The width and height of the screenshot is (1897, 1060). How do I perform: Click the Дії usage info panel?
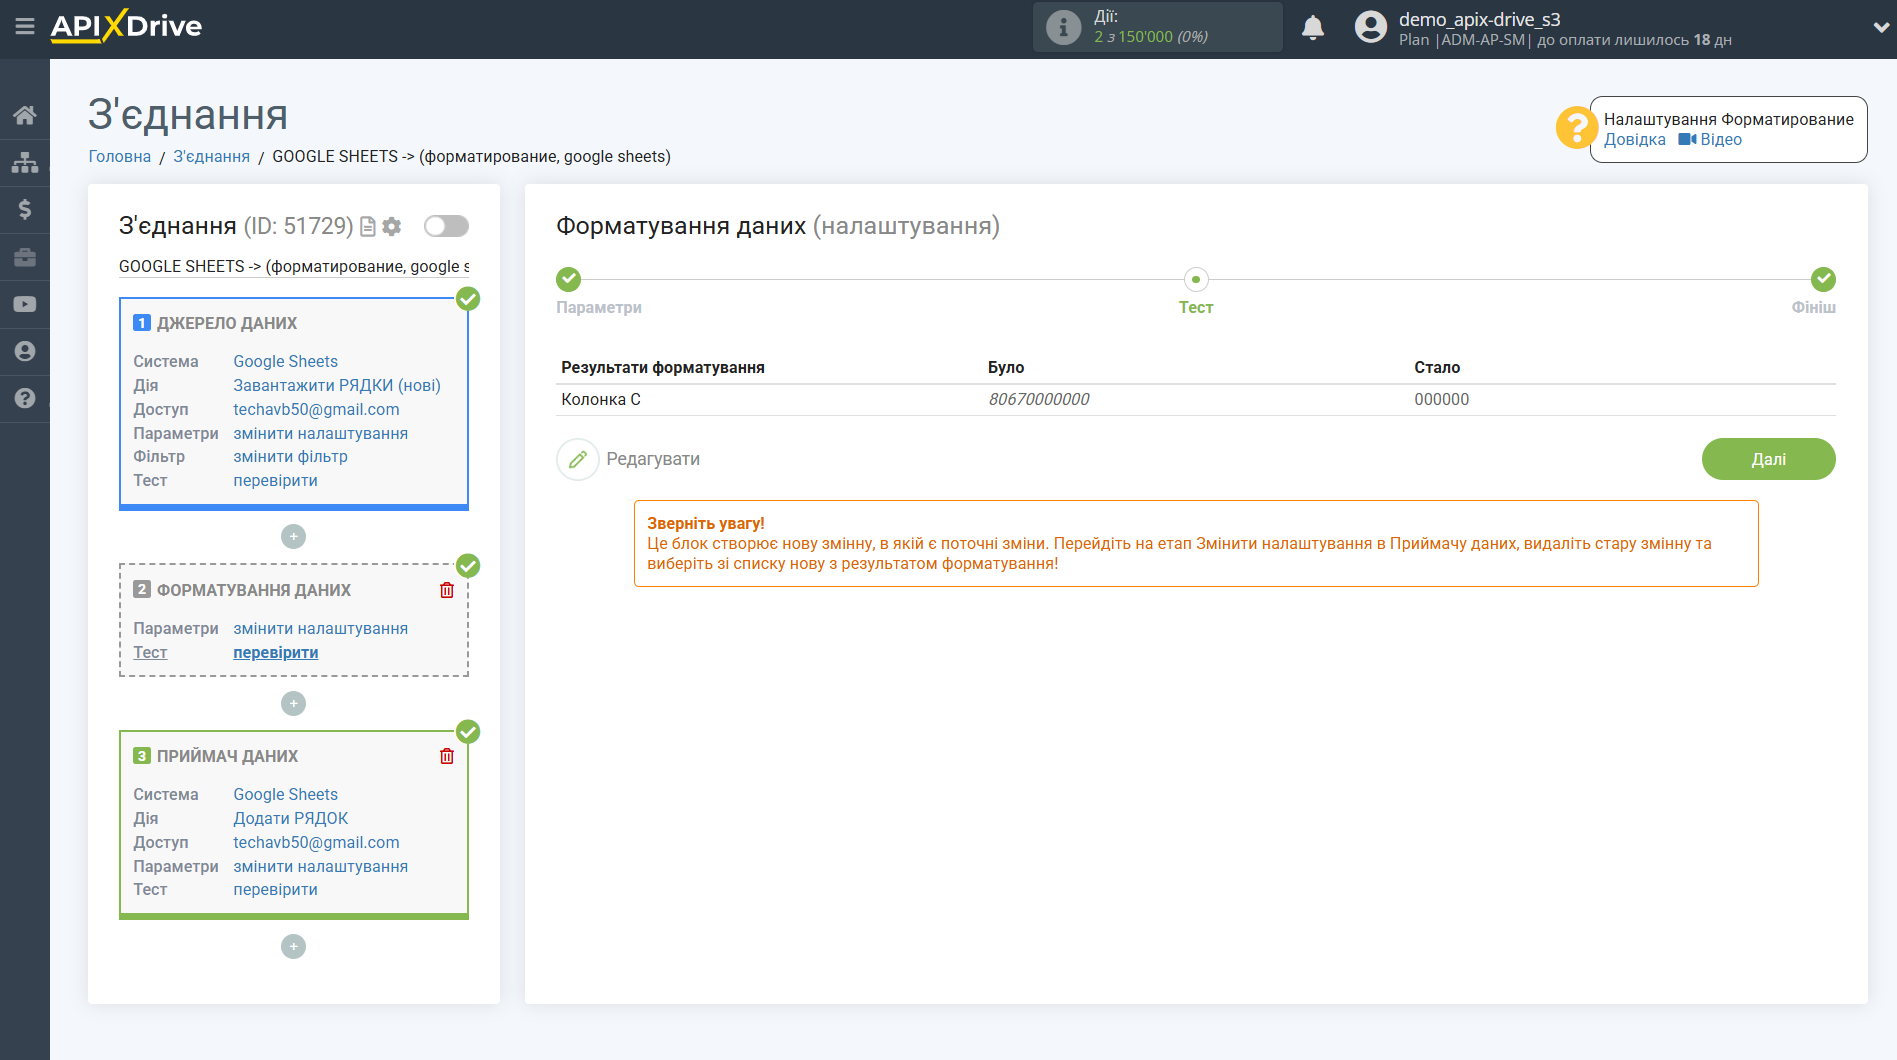click(x=1158, y=27)
